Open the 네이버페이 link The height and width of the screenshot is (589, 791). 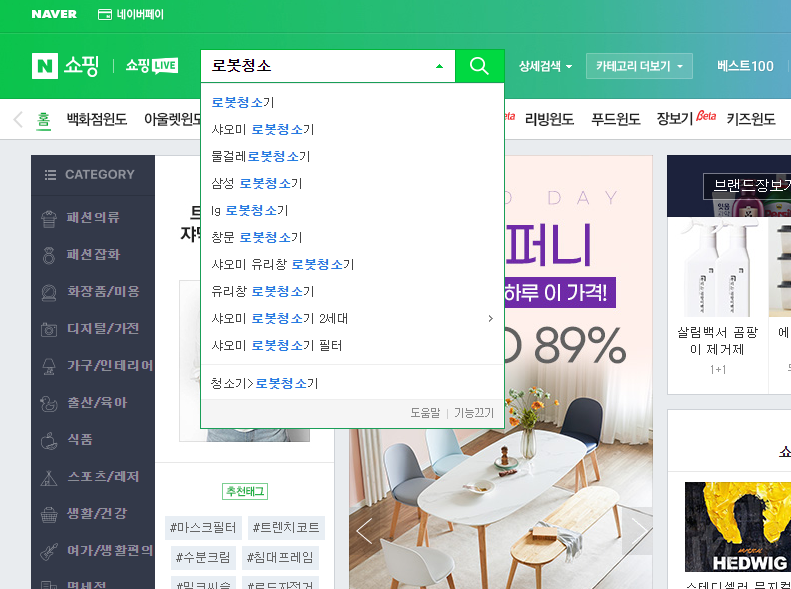pyautogui.click(x=131, y=14)
